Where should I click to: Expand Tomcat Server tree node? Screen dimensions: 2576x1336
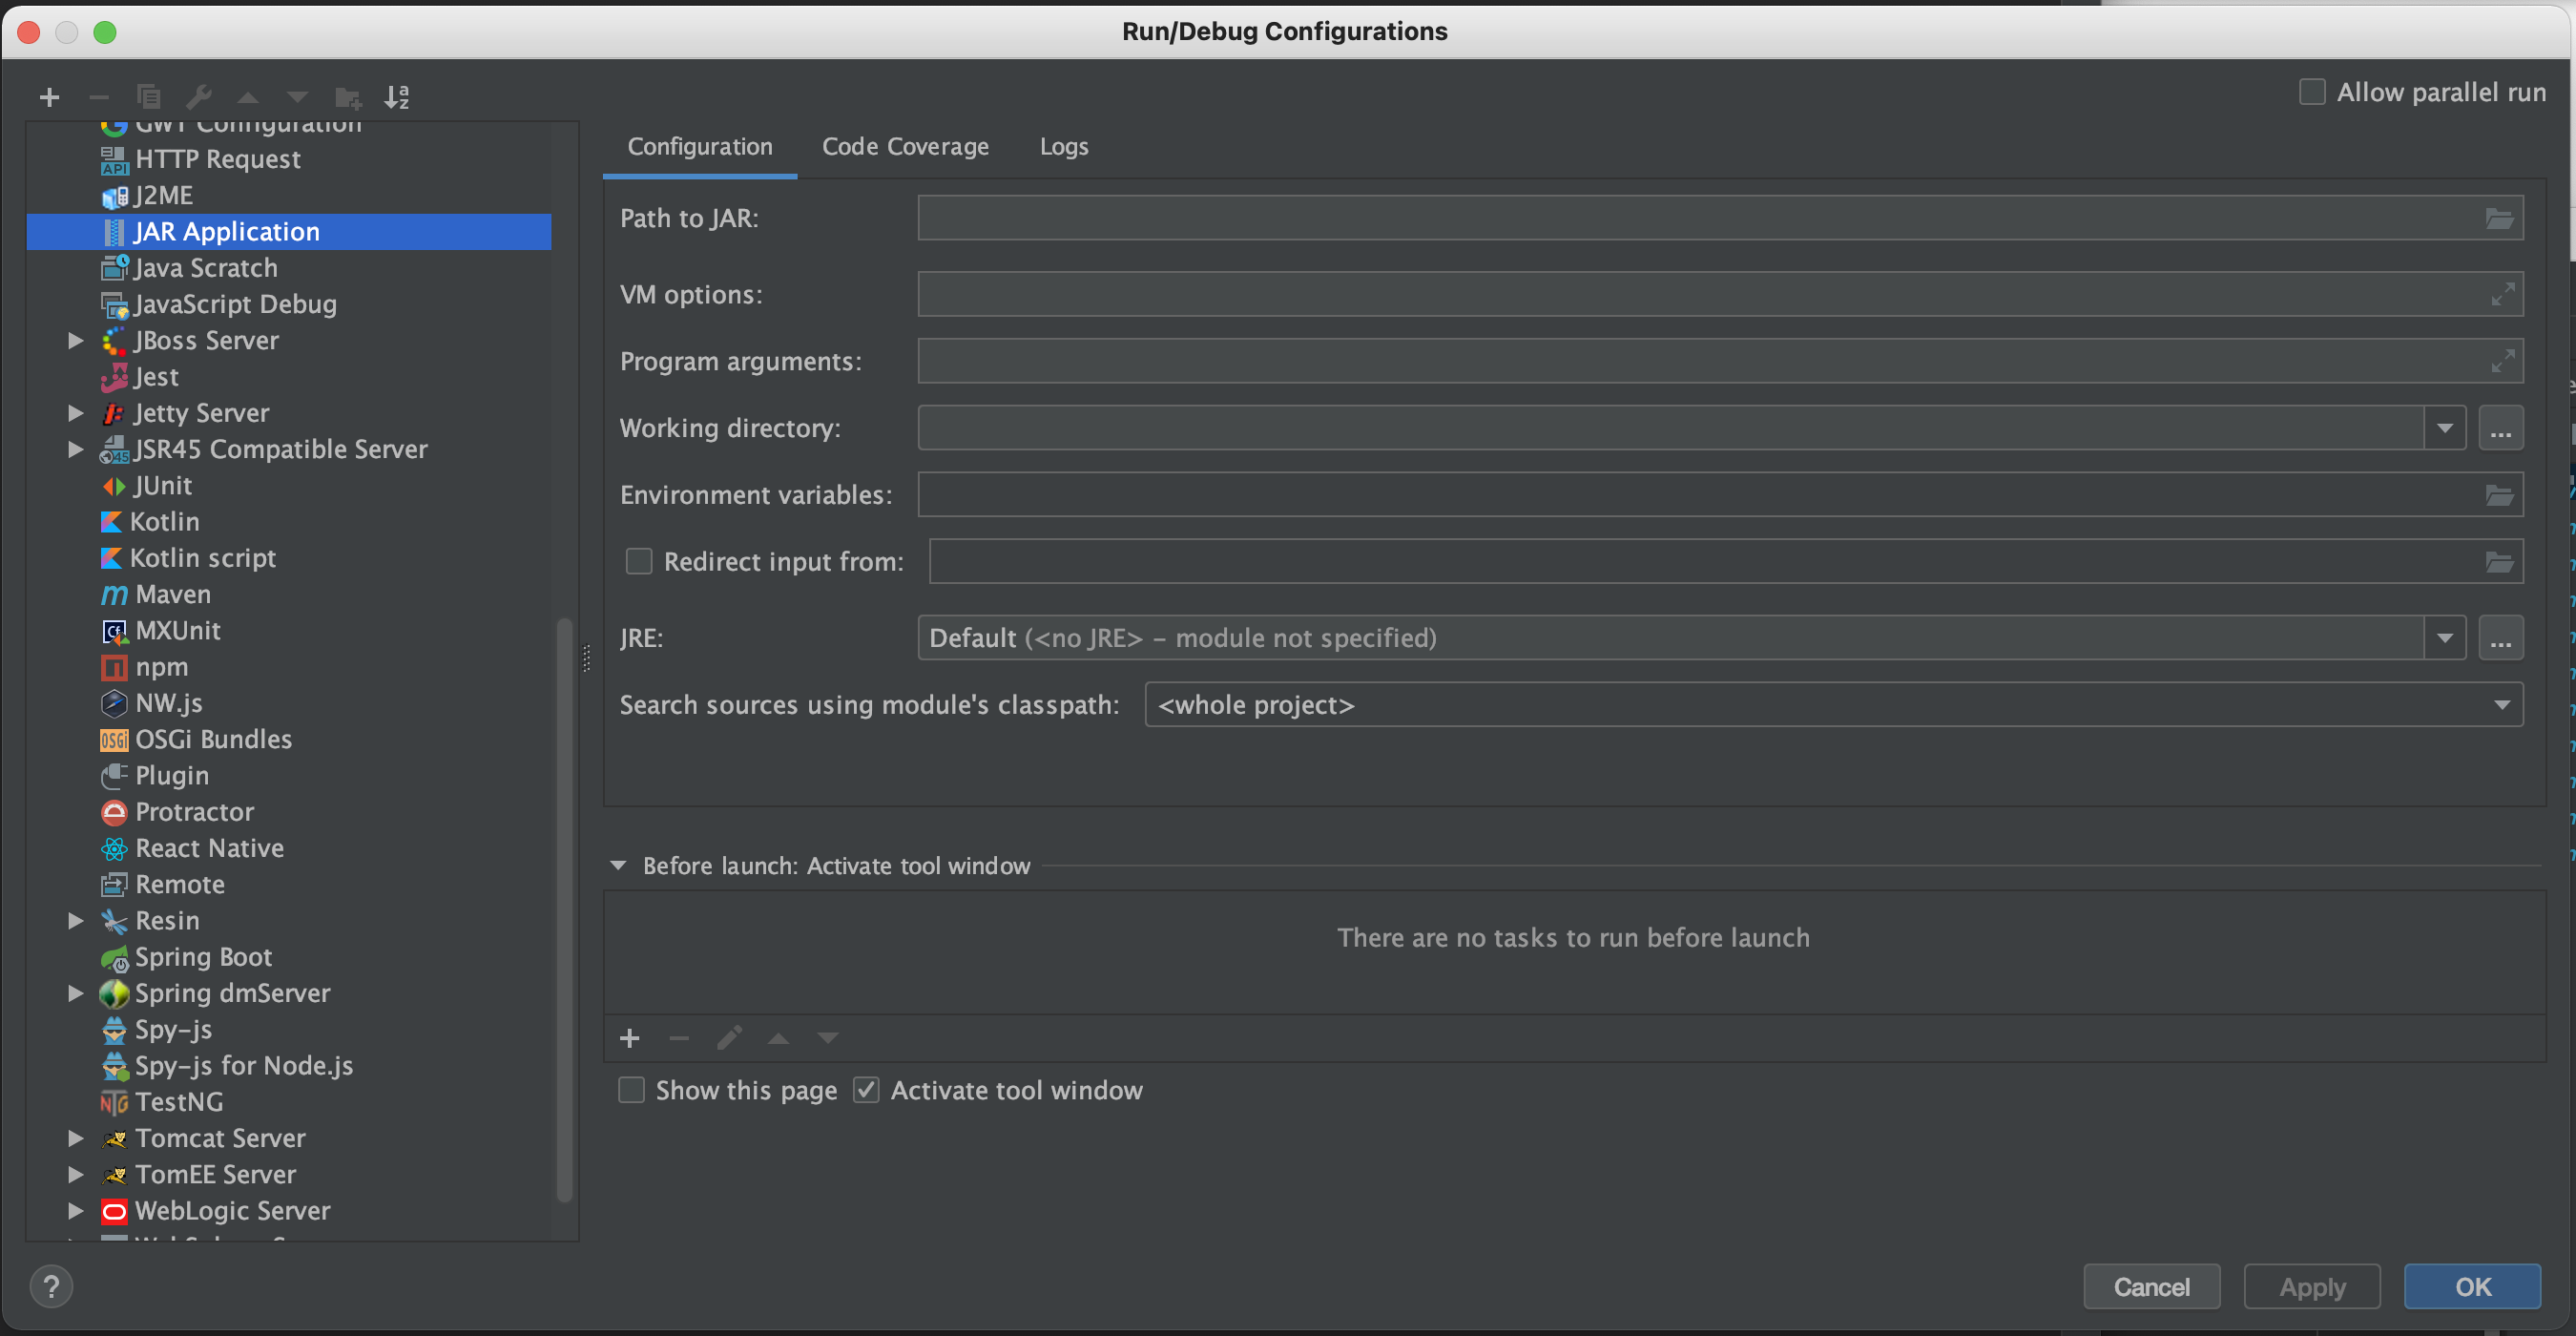tap(75, 1138)
